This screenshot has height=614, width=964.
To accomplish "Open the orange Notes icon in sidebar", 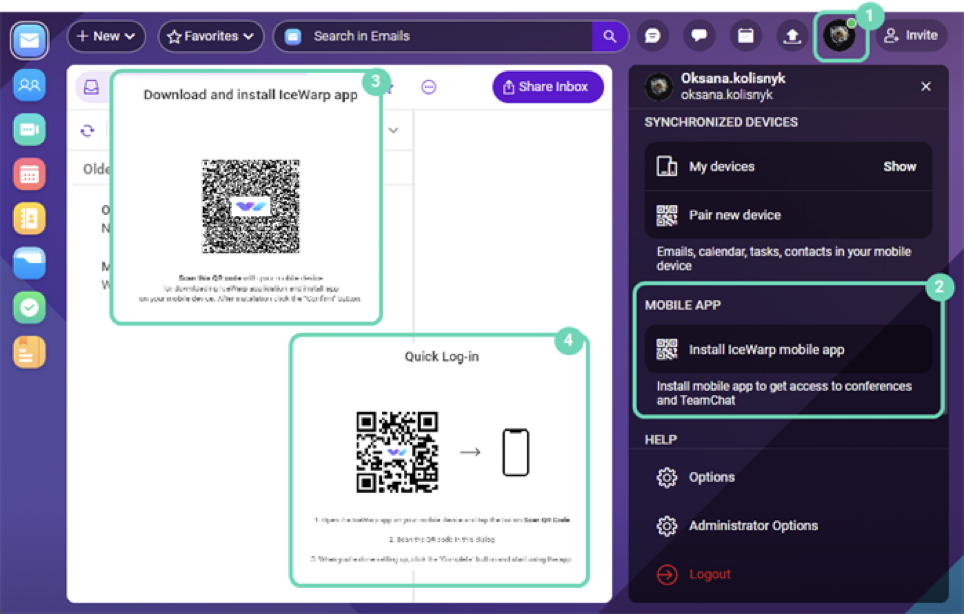I will [x=29, y=352].
